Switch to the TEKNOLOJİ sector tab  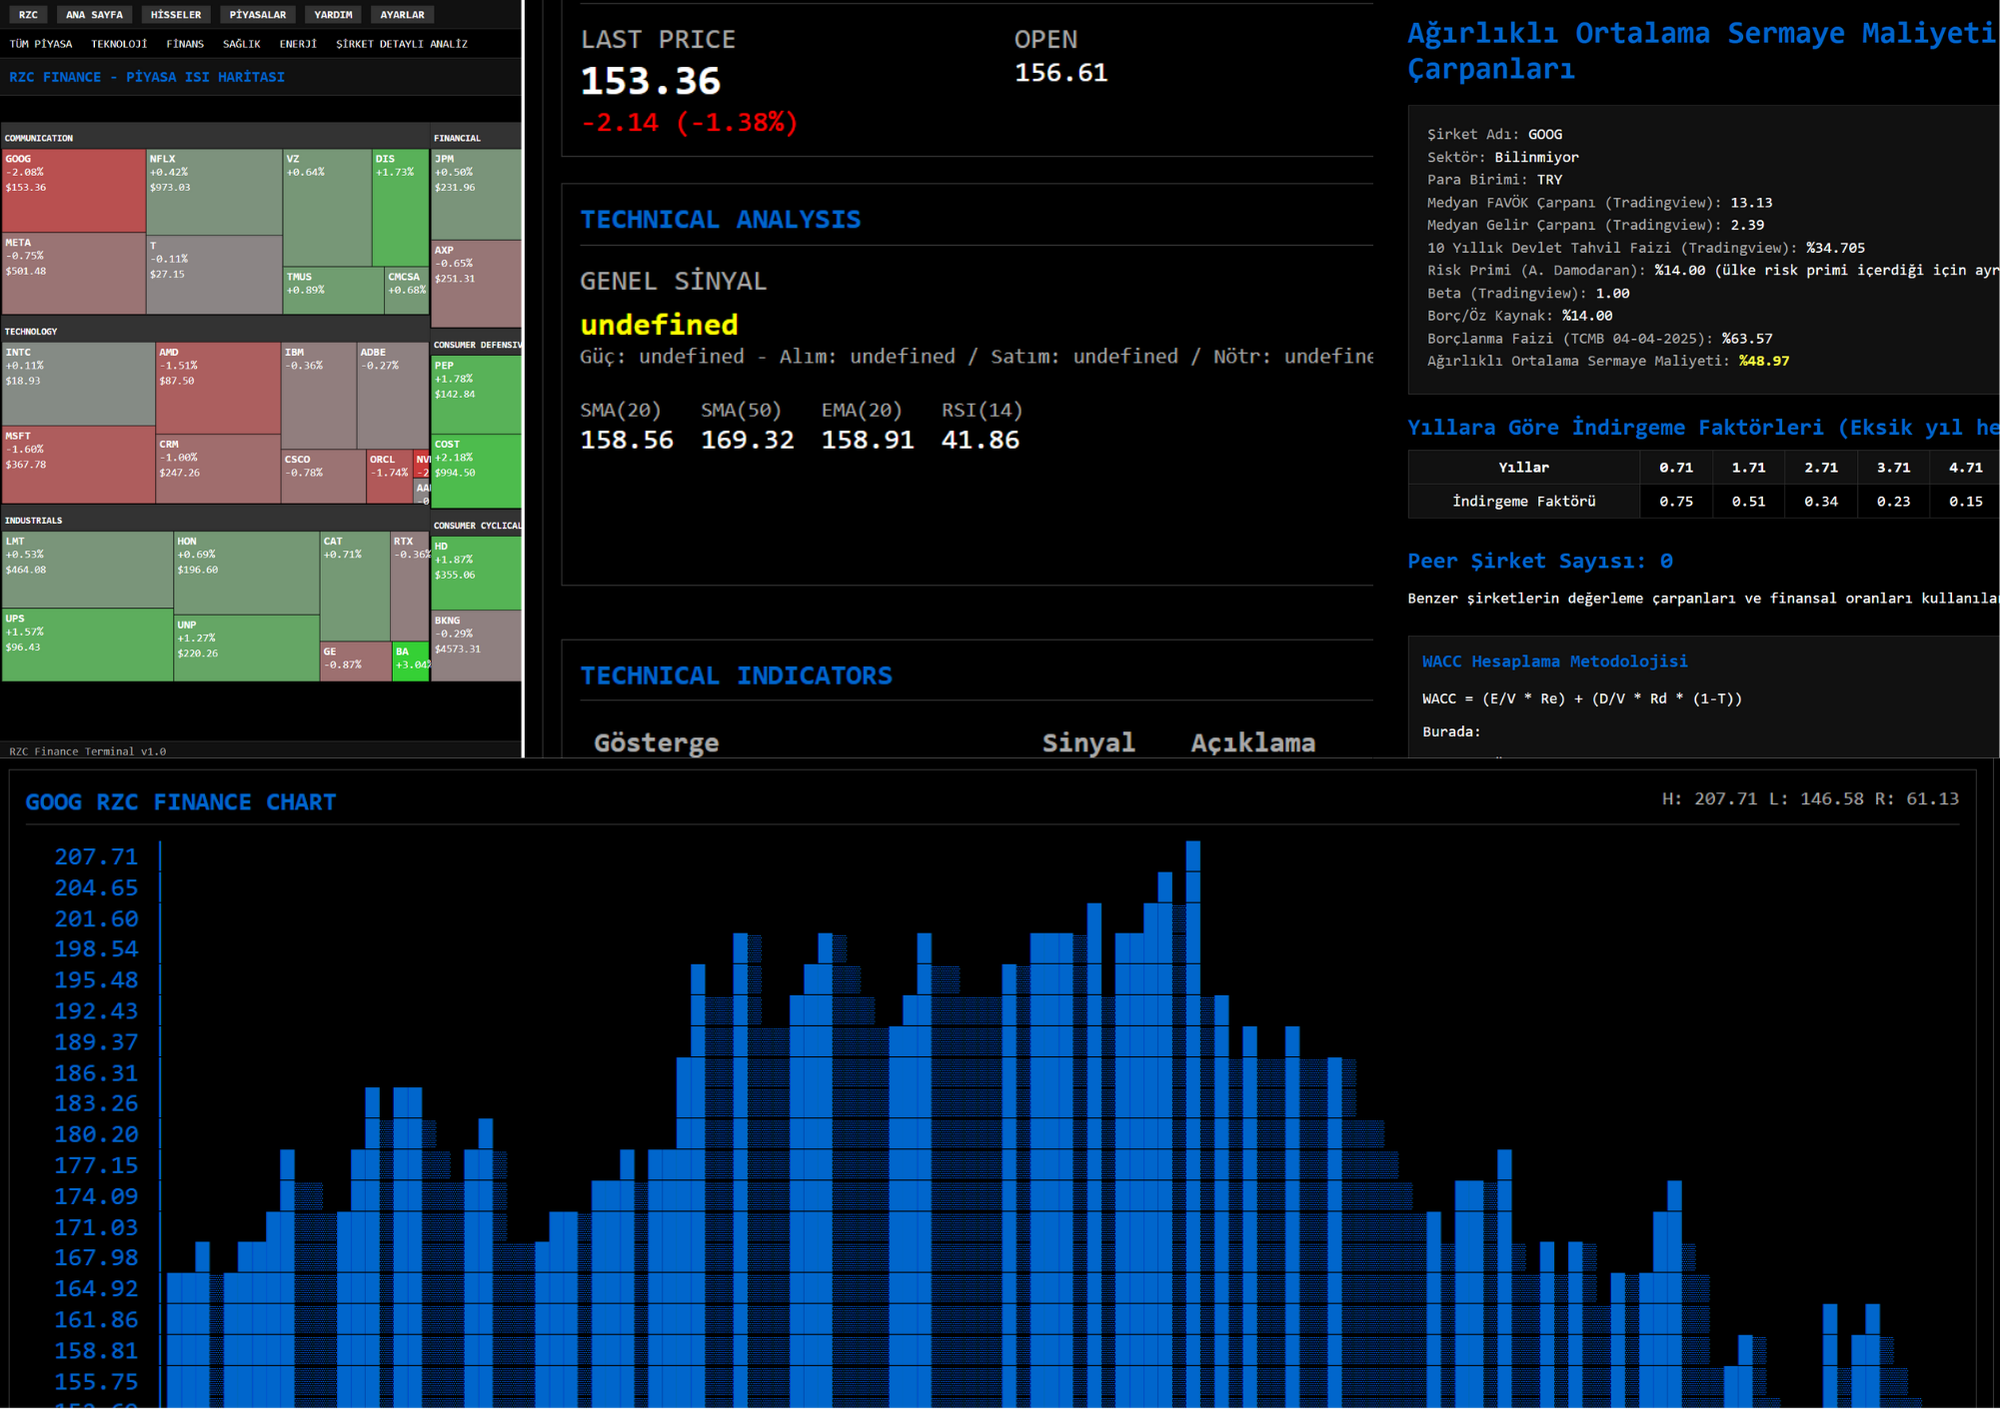click(119, 44)
